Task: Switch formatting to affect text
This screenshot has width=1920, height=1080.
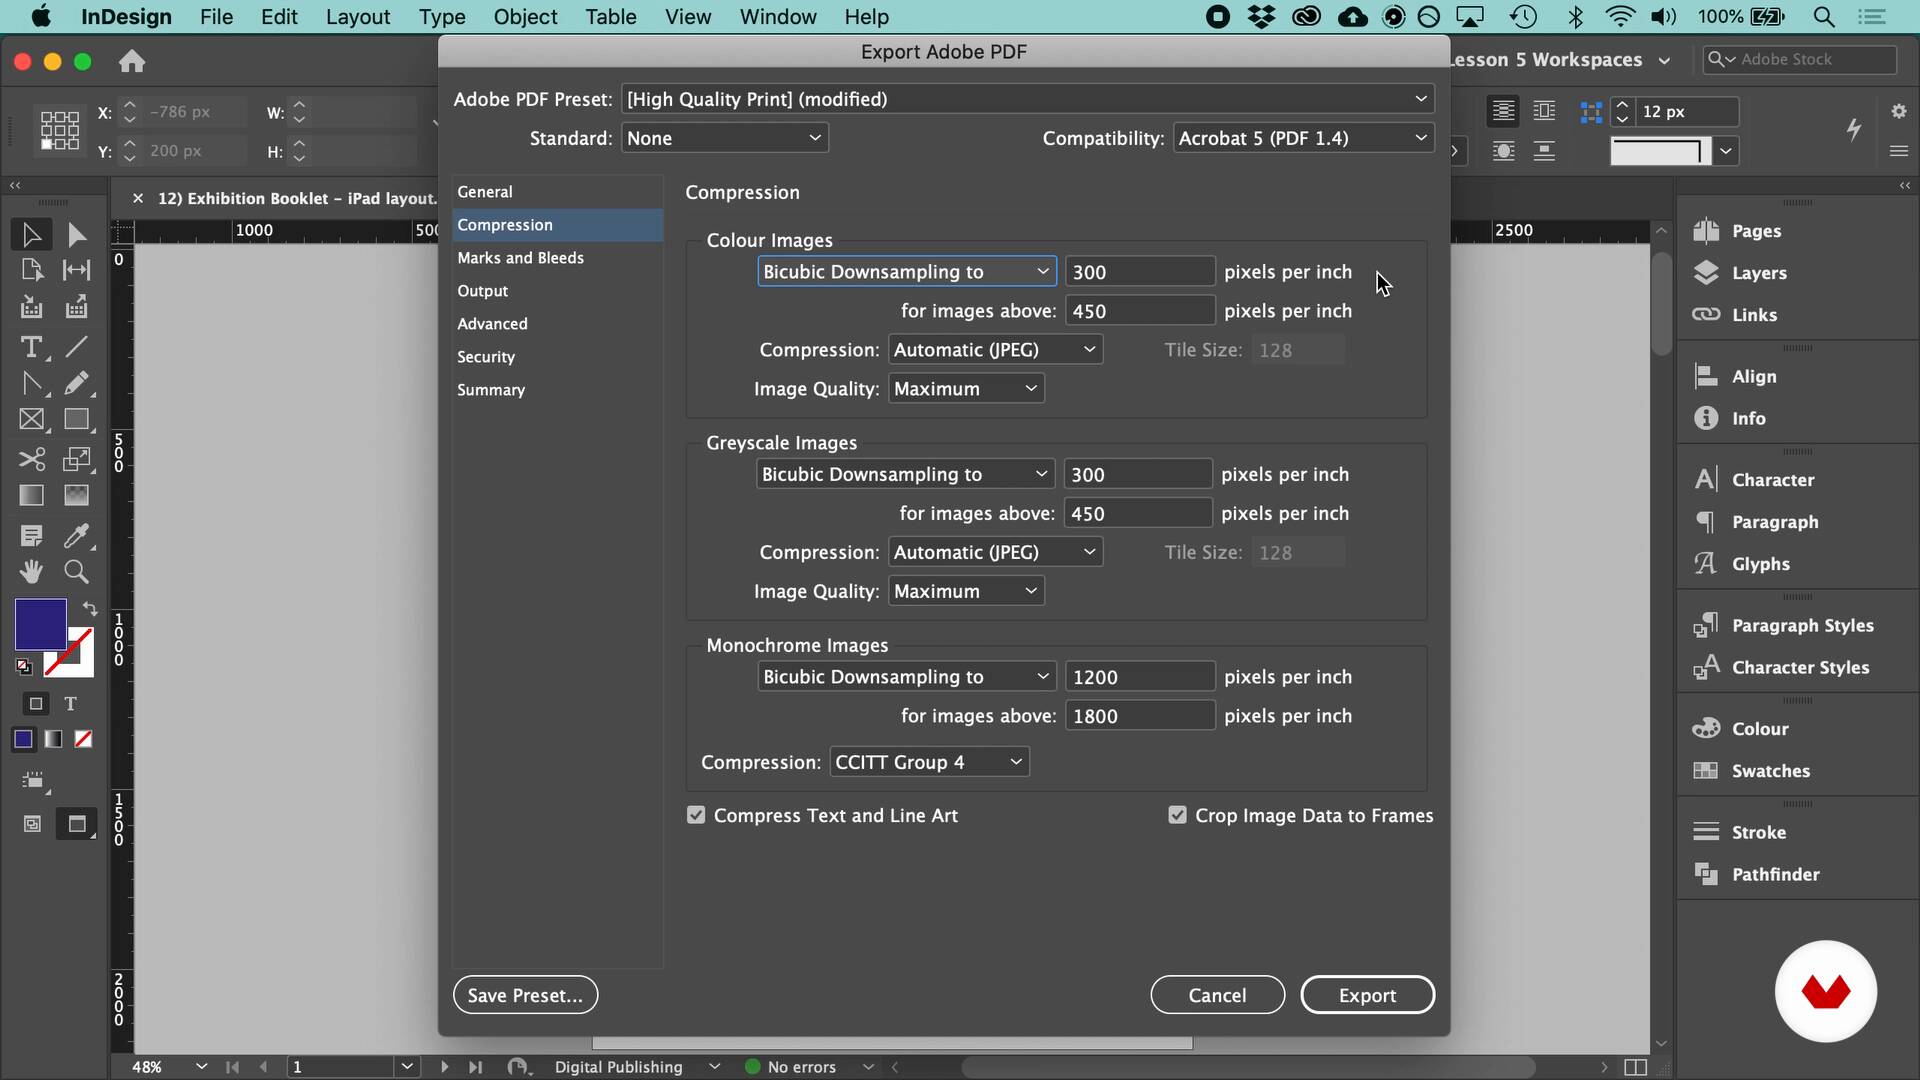Action: tap(70, 704)
